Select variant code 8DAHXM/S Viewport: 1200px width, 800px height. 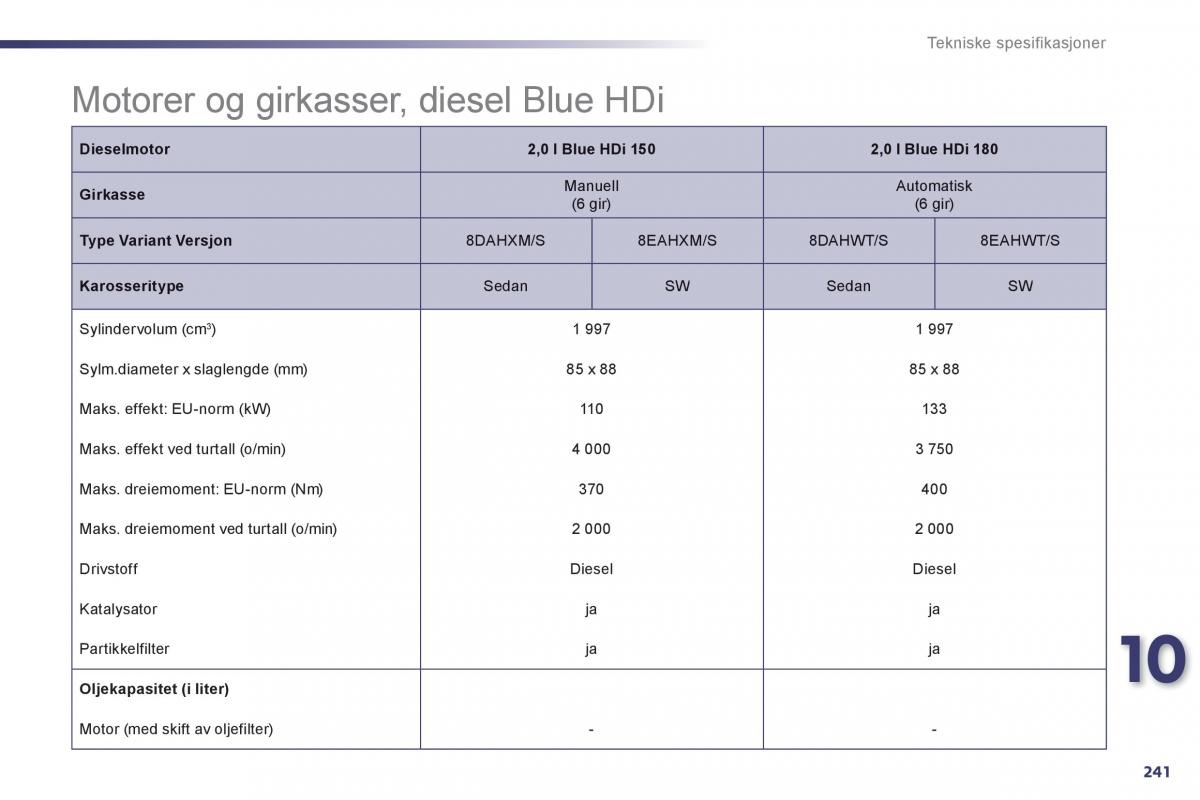(x=505, y=241)
